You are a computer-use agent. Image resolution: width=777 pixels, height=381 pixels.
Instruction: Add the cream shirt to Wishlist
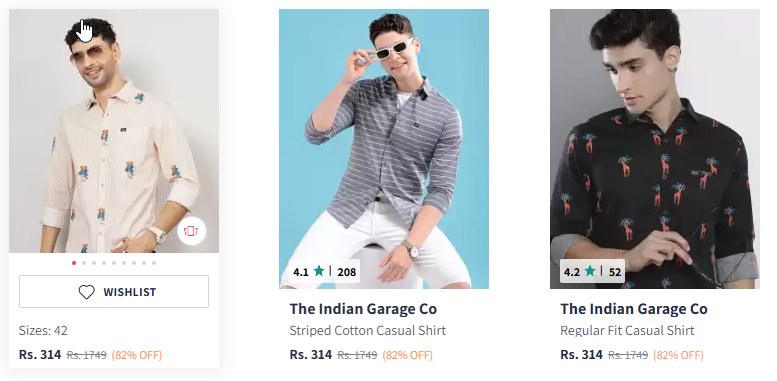(114, 292)
